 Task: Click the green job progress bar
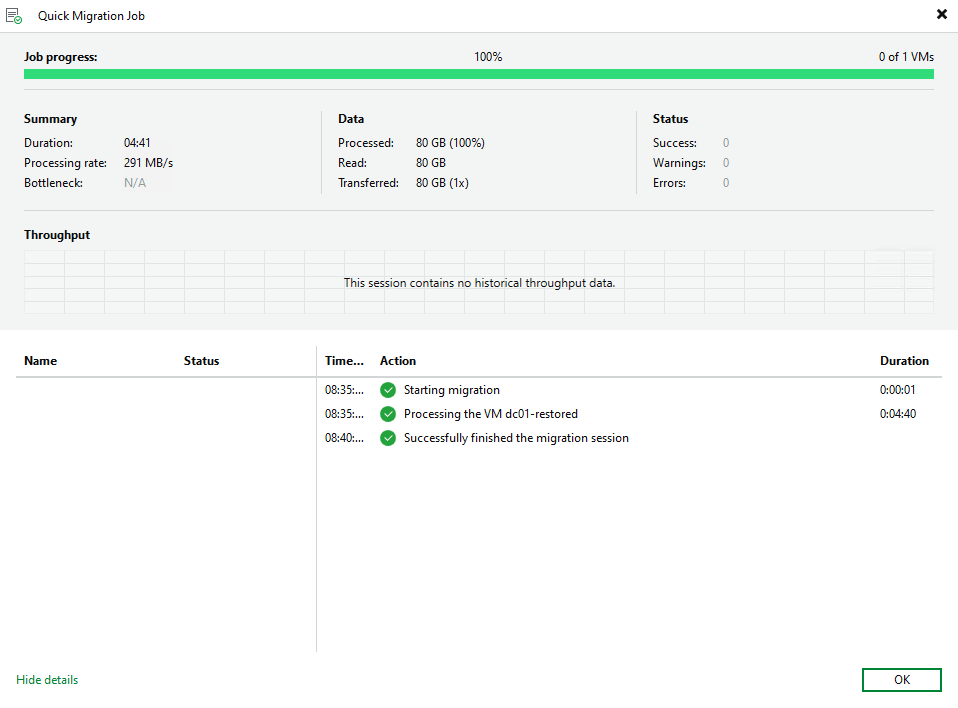click(x=479, y=74)
